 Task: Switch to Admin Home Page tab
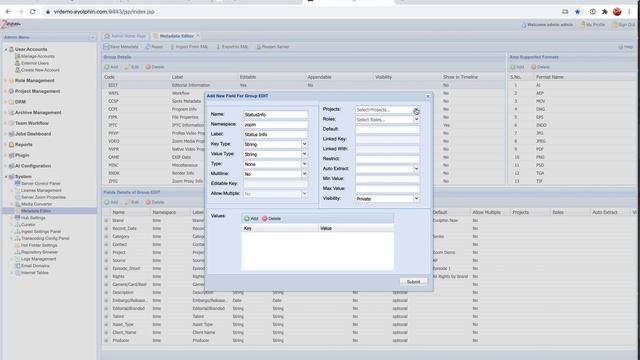pyautogui.click(x=125, y=36)
